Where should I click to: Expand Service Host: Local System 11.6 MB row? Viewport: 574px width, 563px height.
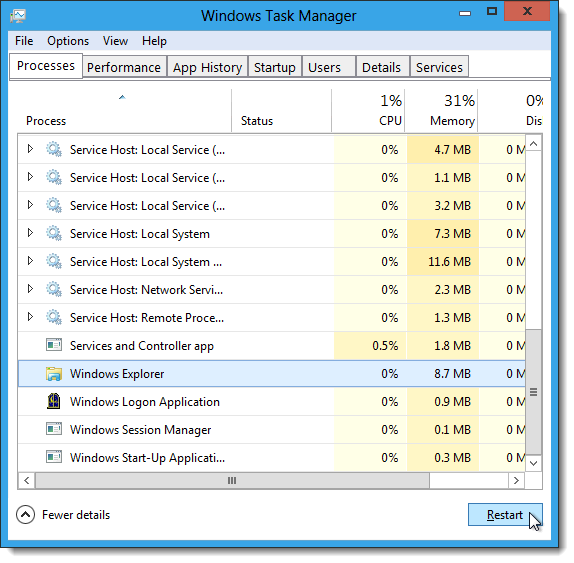click(x=30, y=261)
